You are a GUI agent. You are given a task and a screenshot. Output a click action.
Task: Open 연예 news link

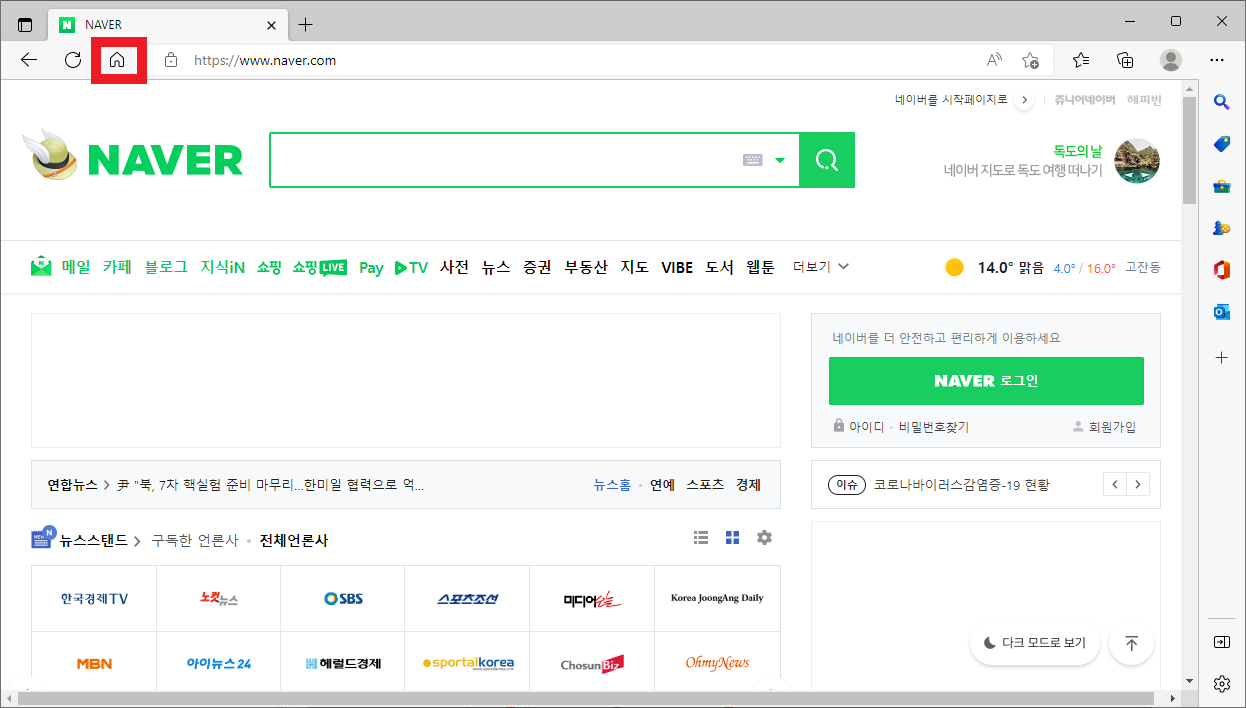tap(662, 485)
